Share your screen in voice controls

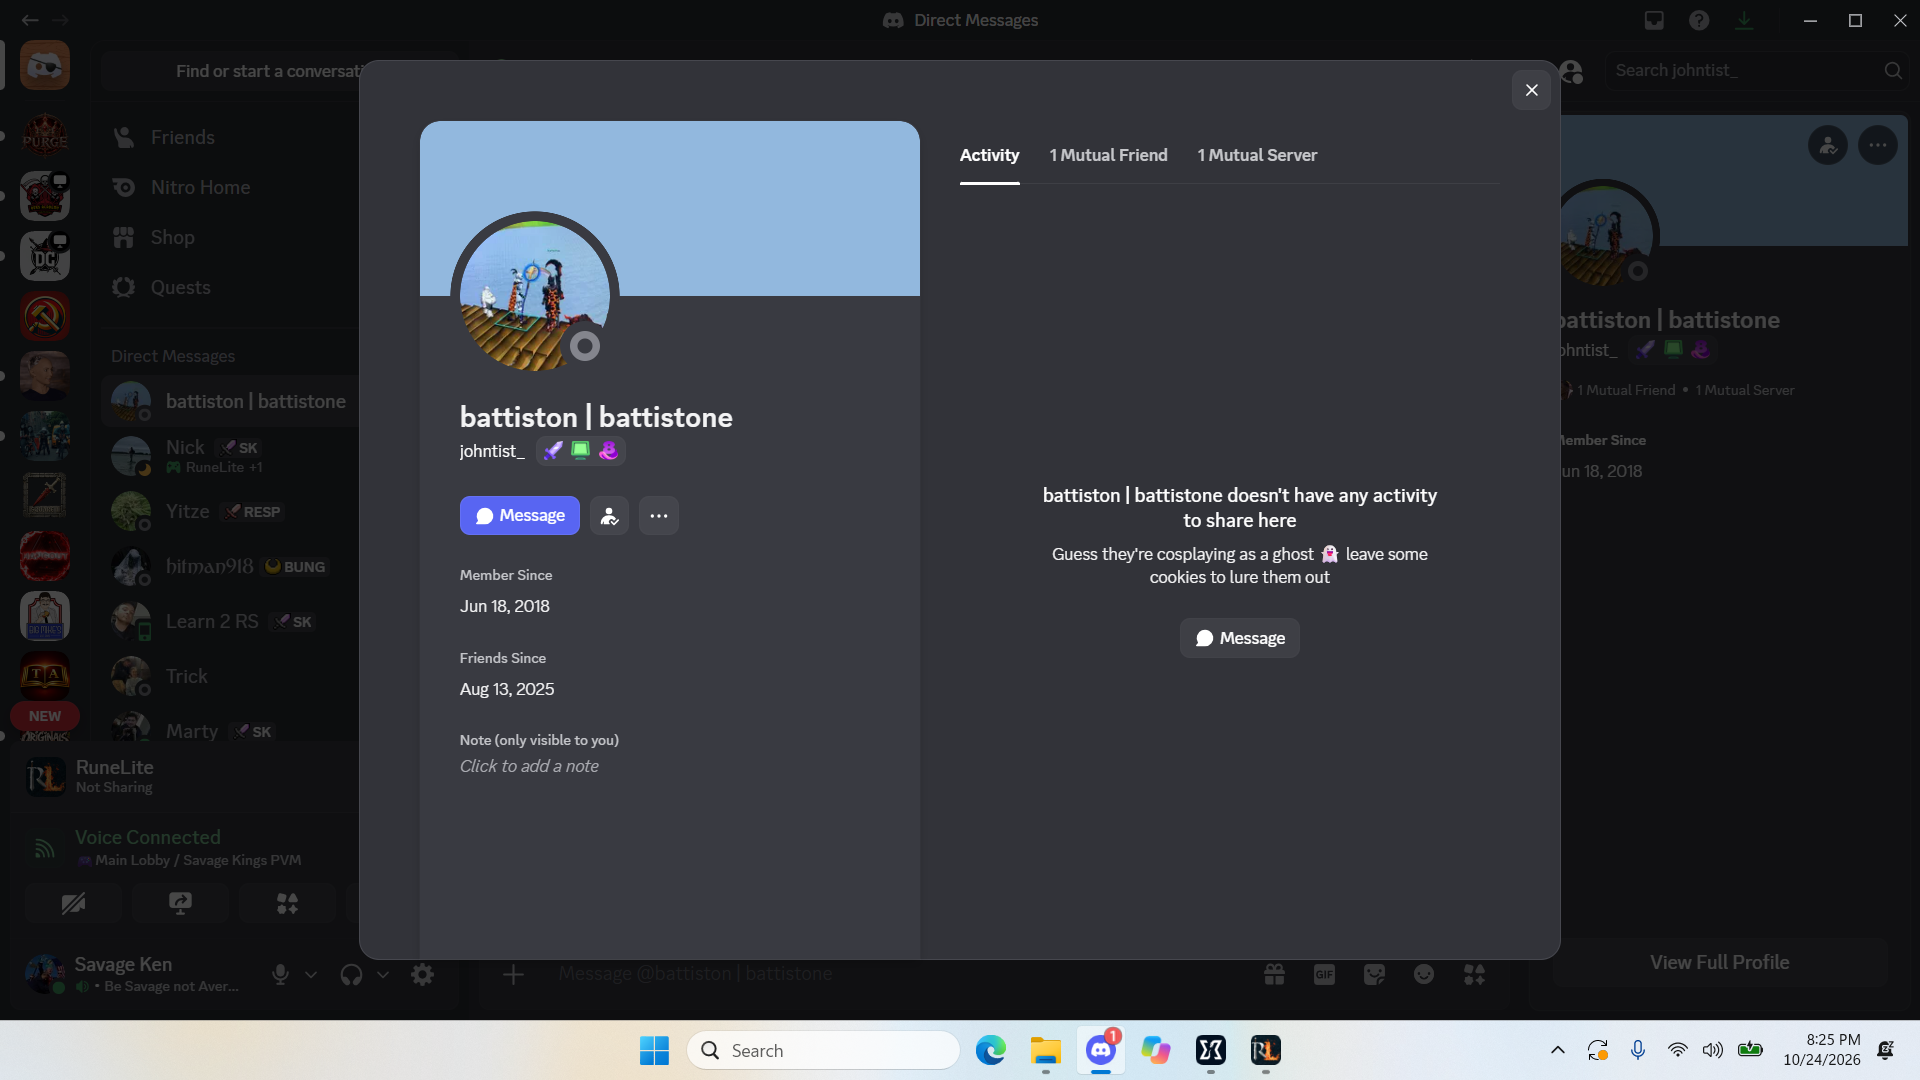(x=180, y=904)
